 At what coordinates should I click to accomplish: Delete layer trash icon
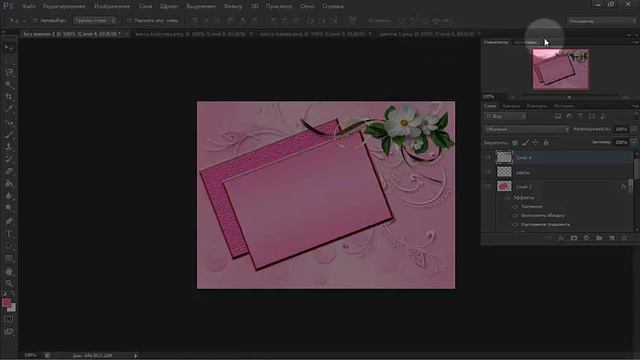click(624, 238)
